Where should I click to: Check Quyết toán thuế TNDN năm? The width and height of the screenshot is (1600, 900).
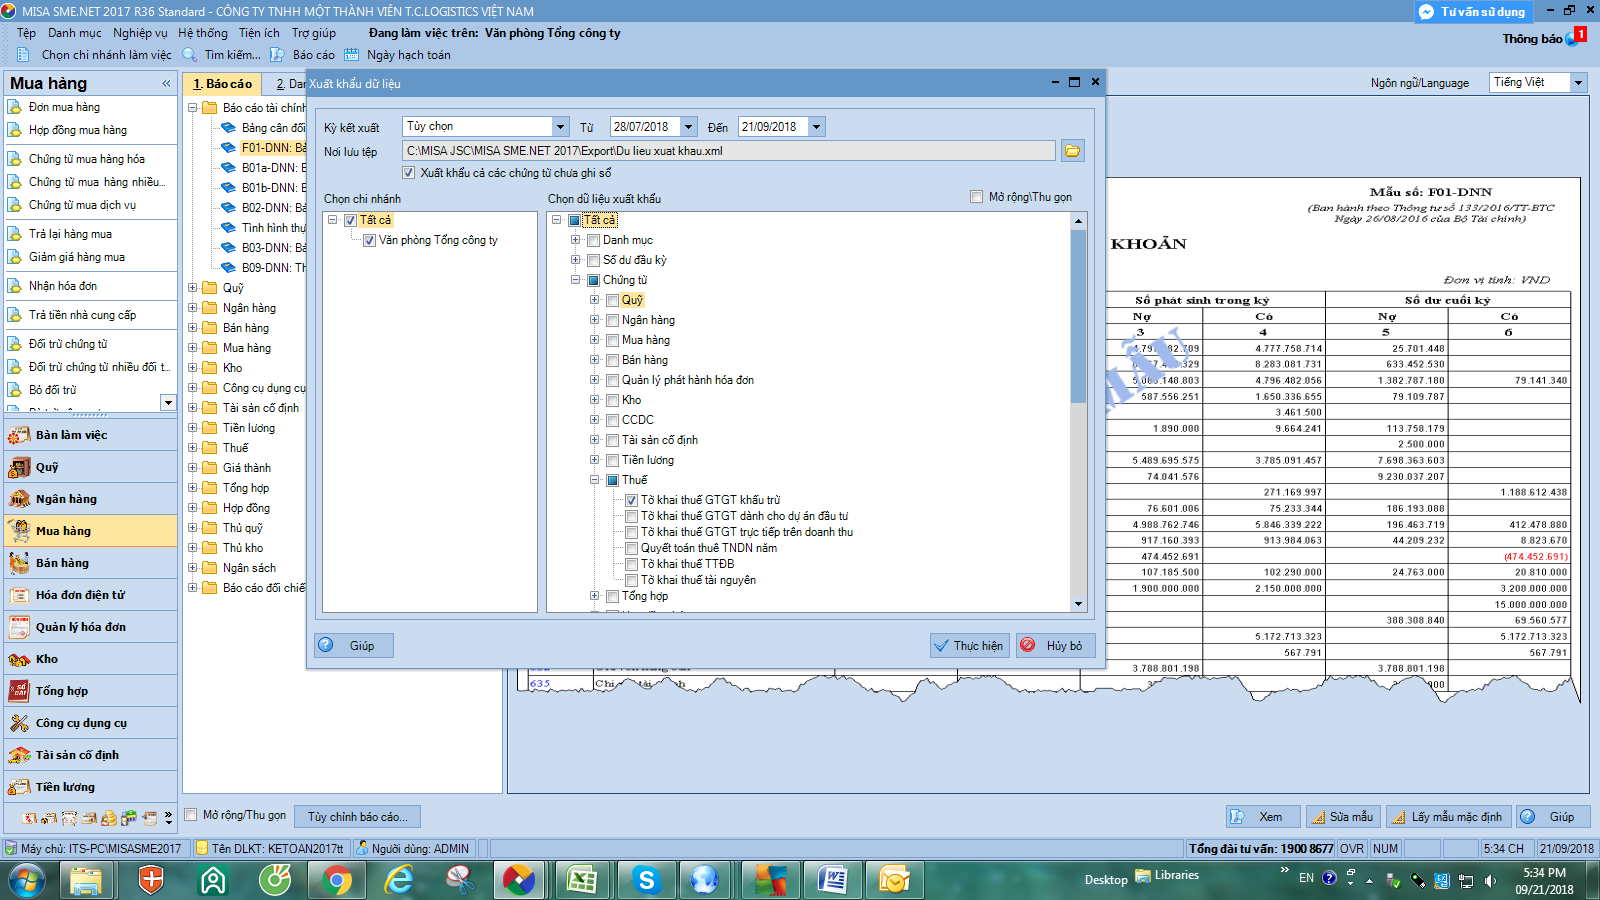632,548
